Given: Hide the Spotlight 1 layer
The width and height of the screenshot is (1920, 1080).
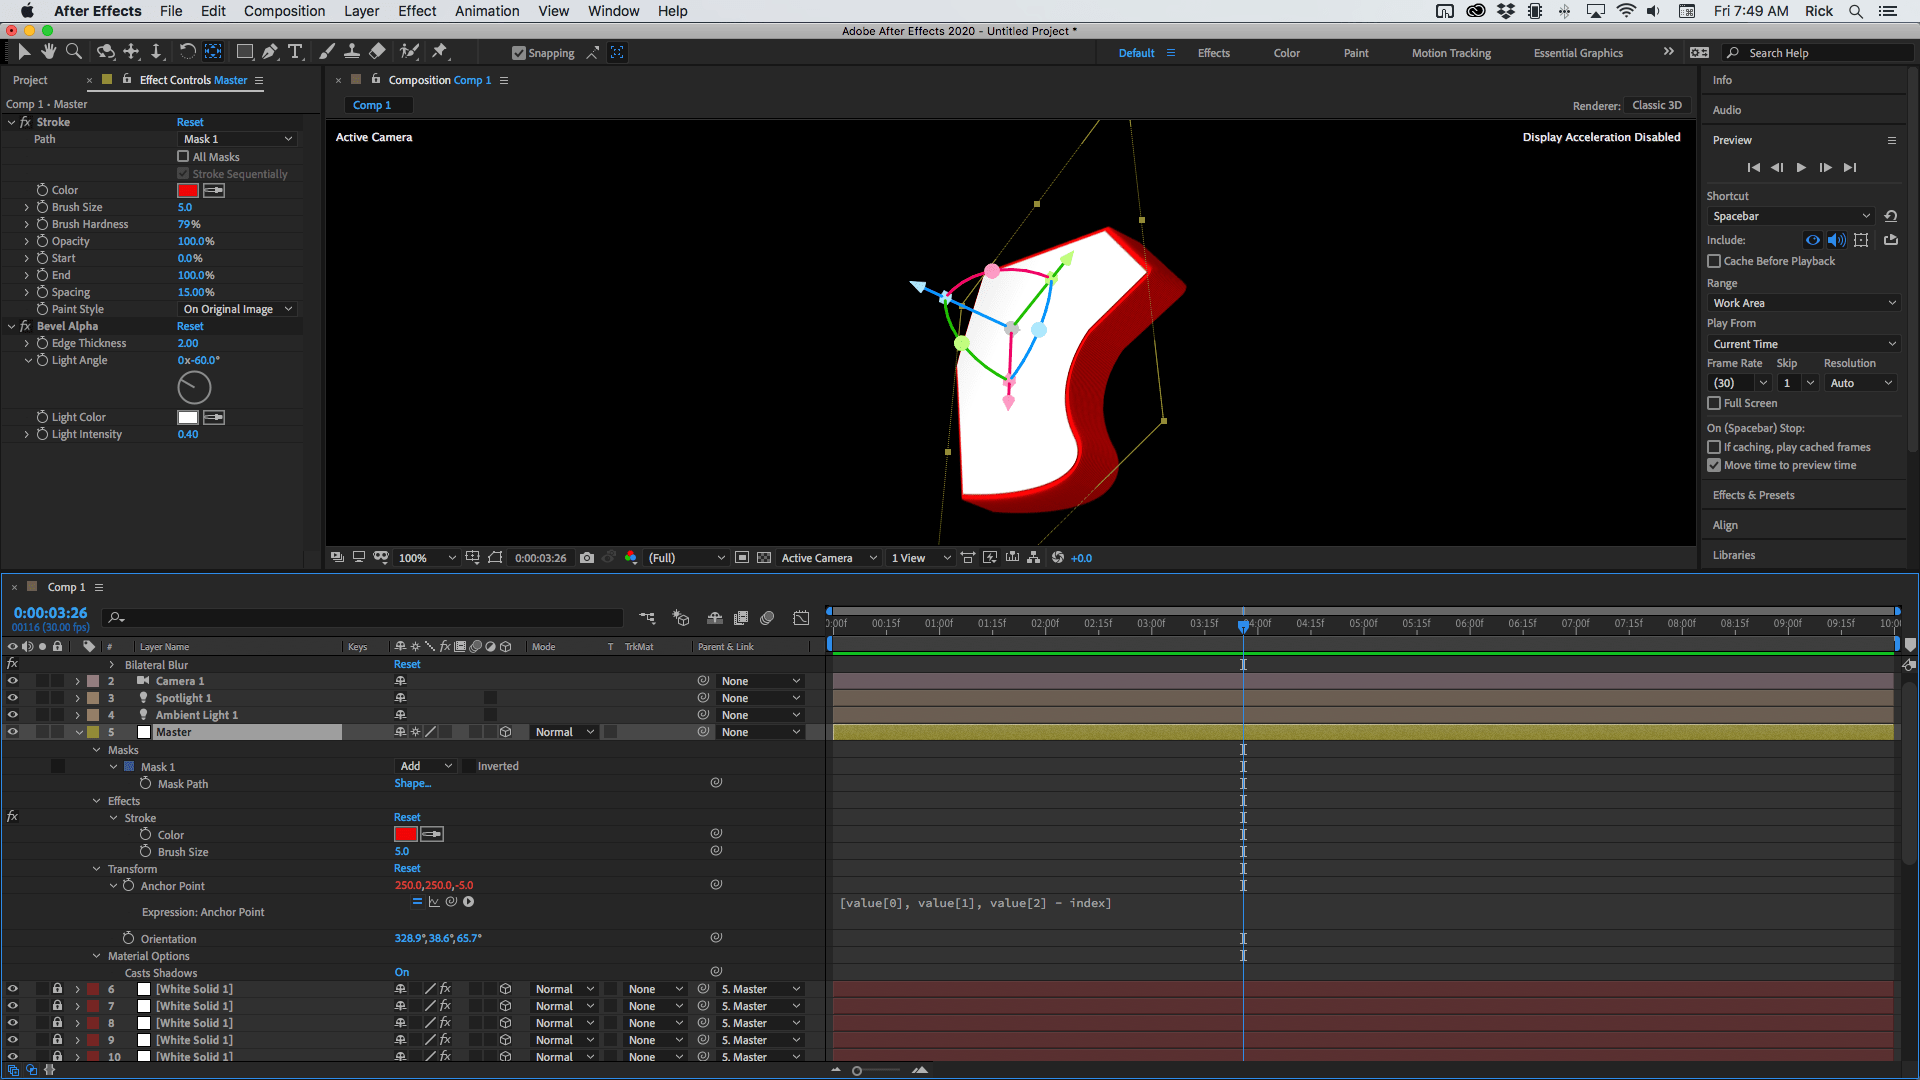Looking at the screenshot, I should pyautogui.click(x=13, y=698).
